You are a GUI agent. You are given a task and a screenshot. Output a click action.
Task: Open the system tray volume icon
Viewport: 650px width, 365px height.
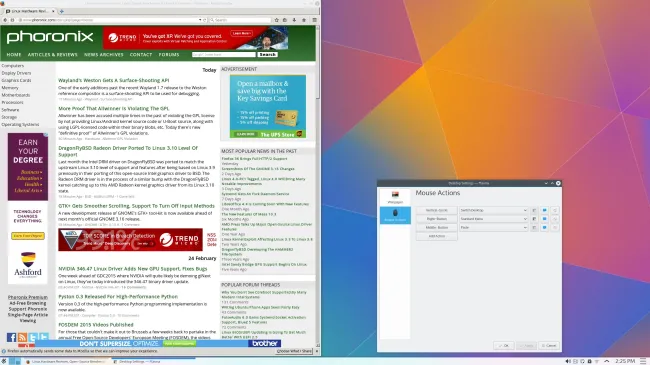click(x=568, y=361)
